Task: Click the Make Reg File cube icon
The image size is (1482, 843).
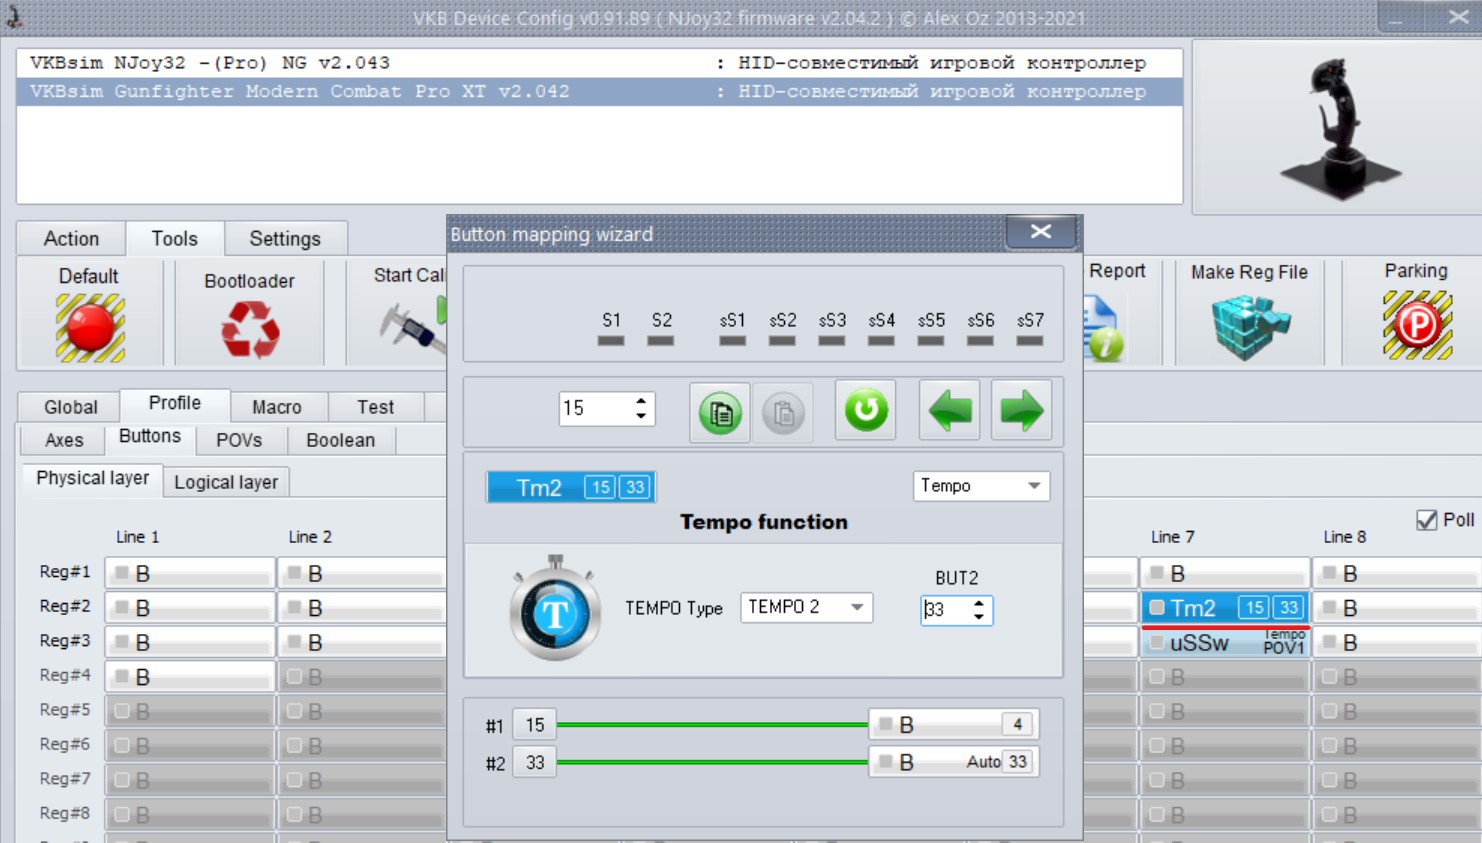Action: click(1250, 326)
